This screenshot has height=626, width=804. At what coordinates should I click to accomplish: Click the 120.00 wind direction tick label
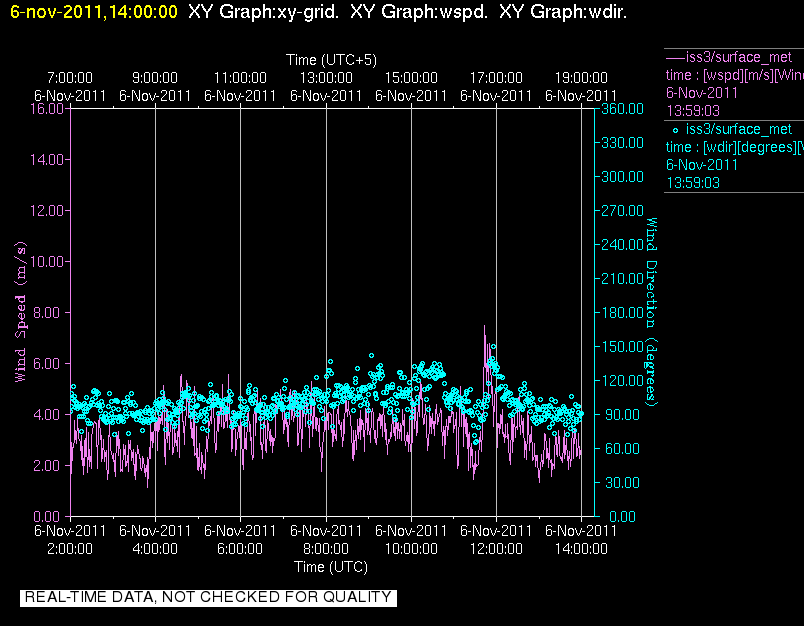click(622, 380)
